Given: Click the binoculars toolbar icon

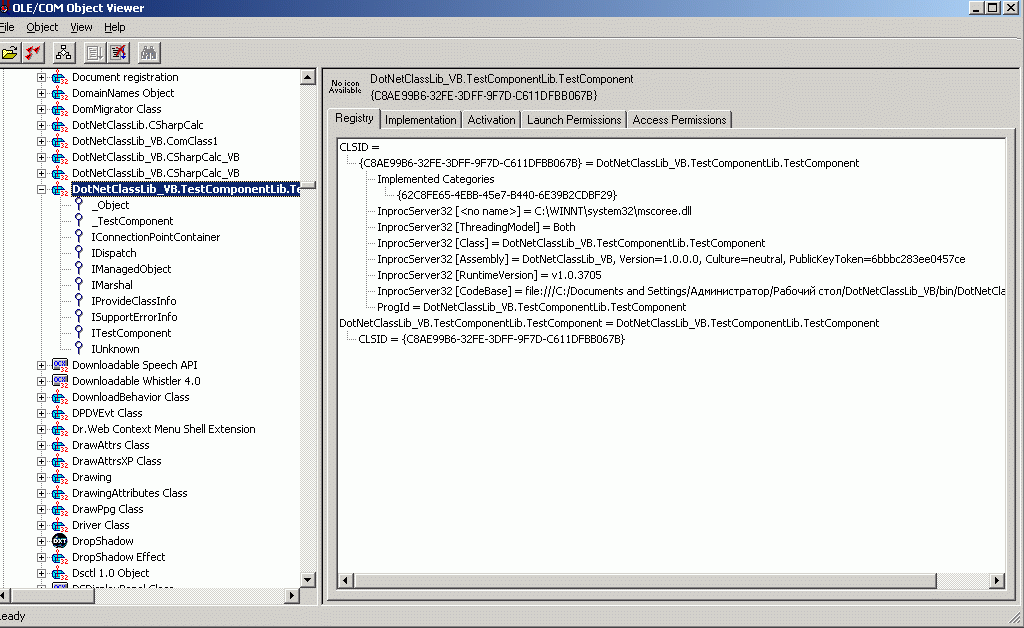Looking at the screenshot, I should coord(149,53).
